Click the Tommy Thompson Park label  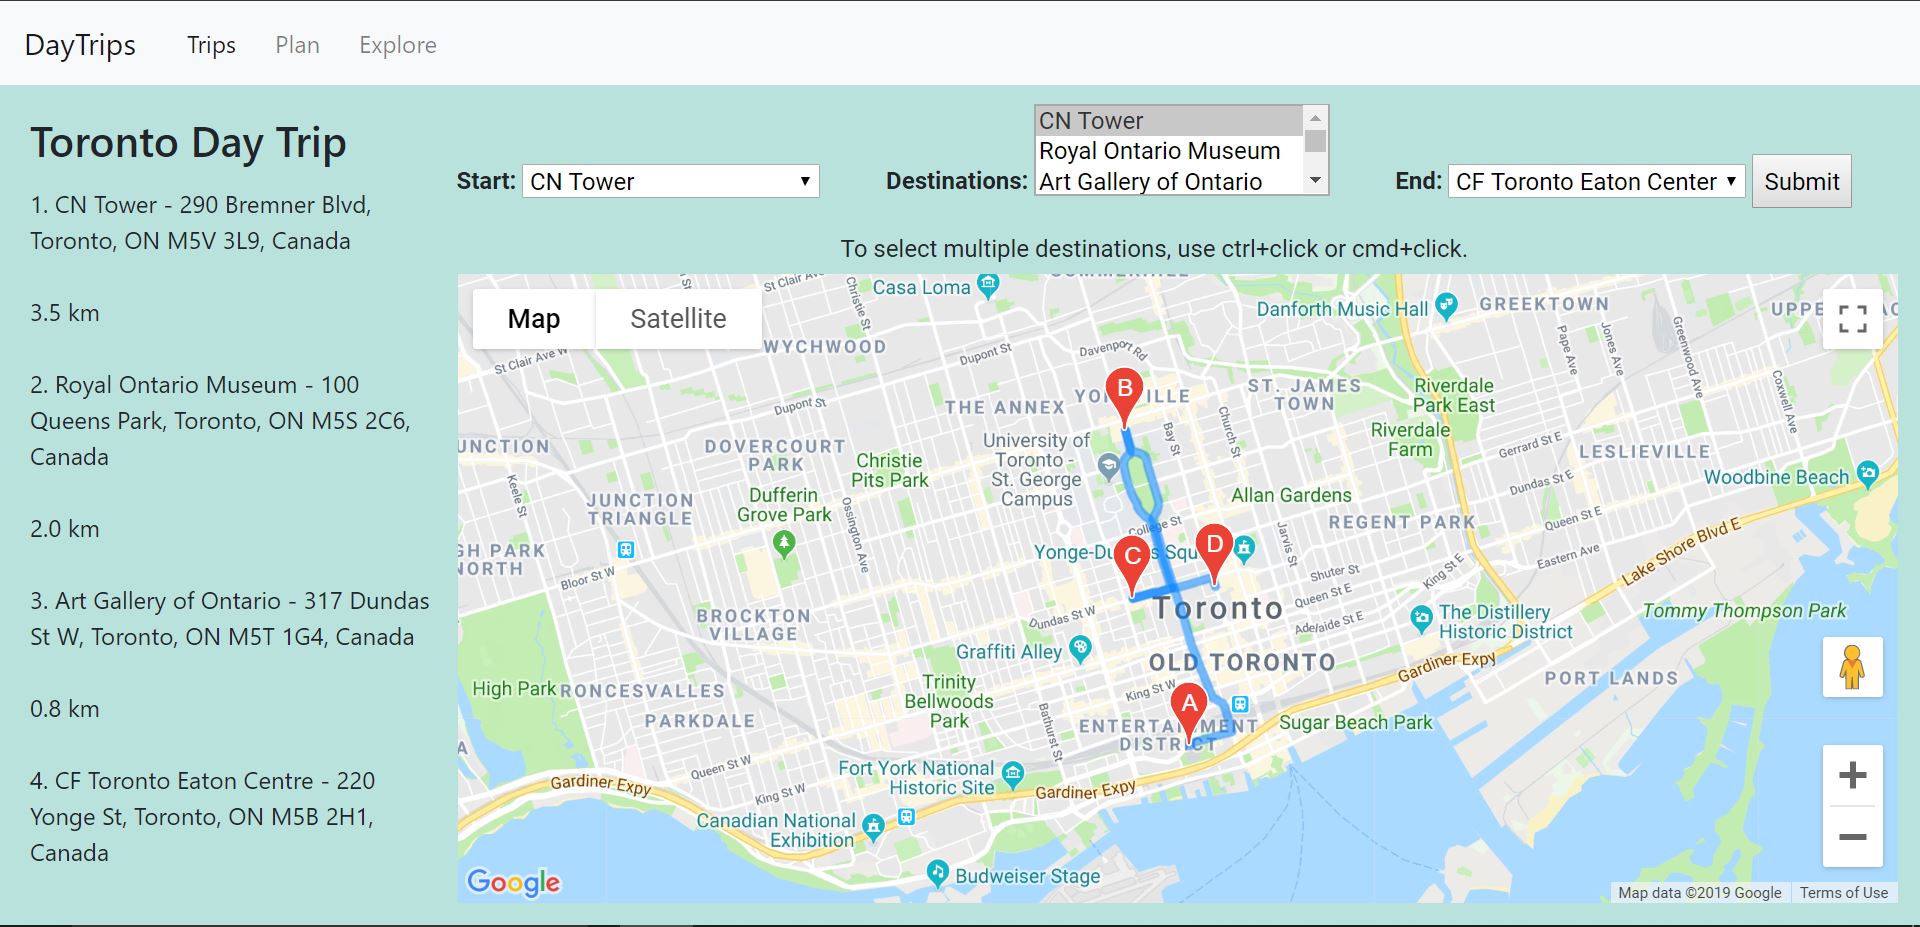pyautogui.click(x=1744, y=610)
